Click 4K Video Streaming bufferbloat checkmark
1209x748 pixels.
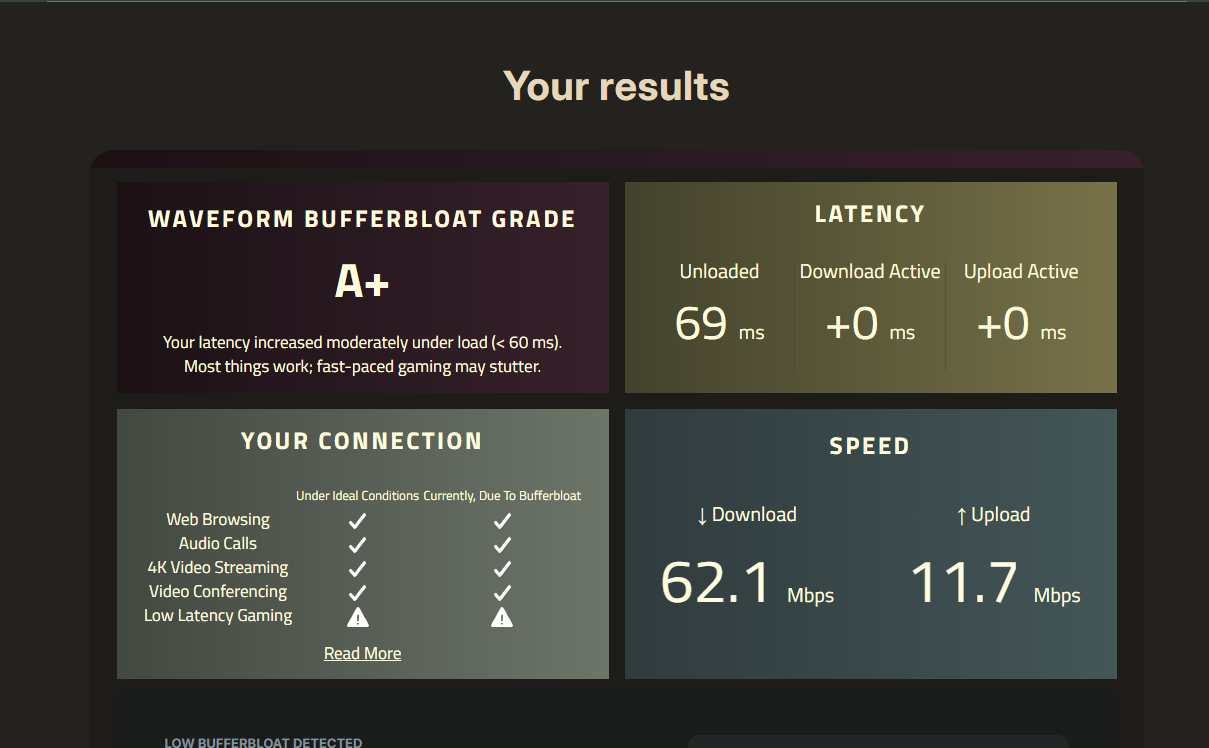click(x=502, y=568)
